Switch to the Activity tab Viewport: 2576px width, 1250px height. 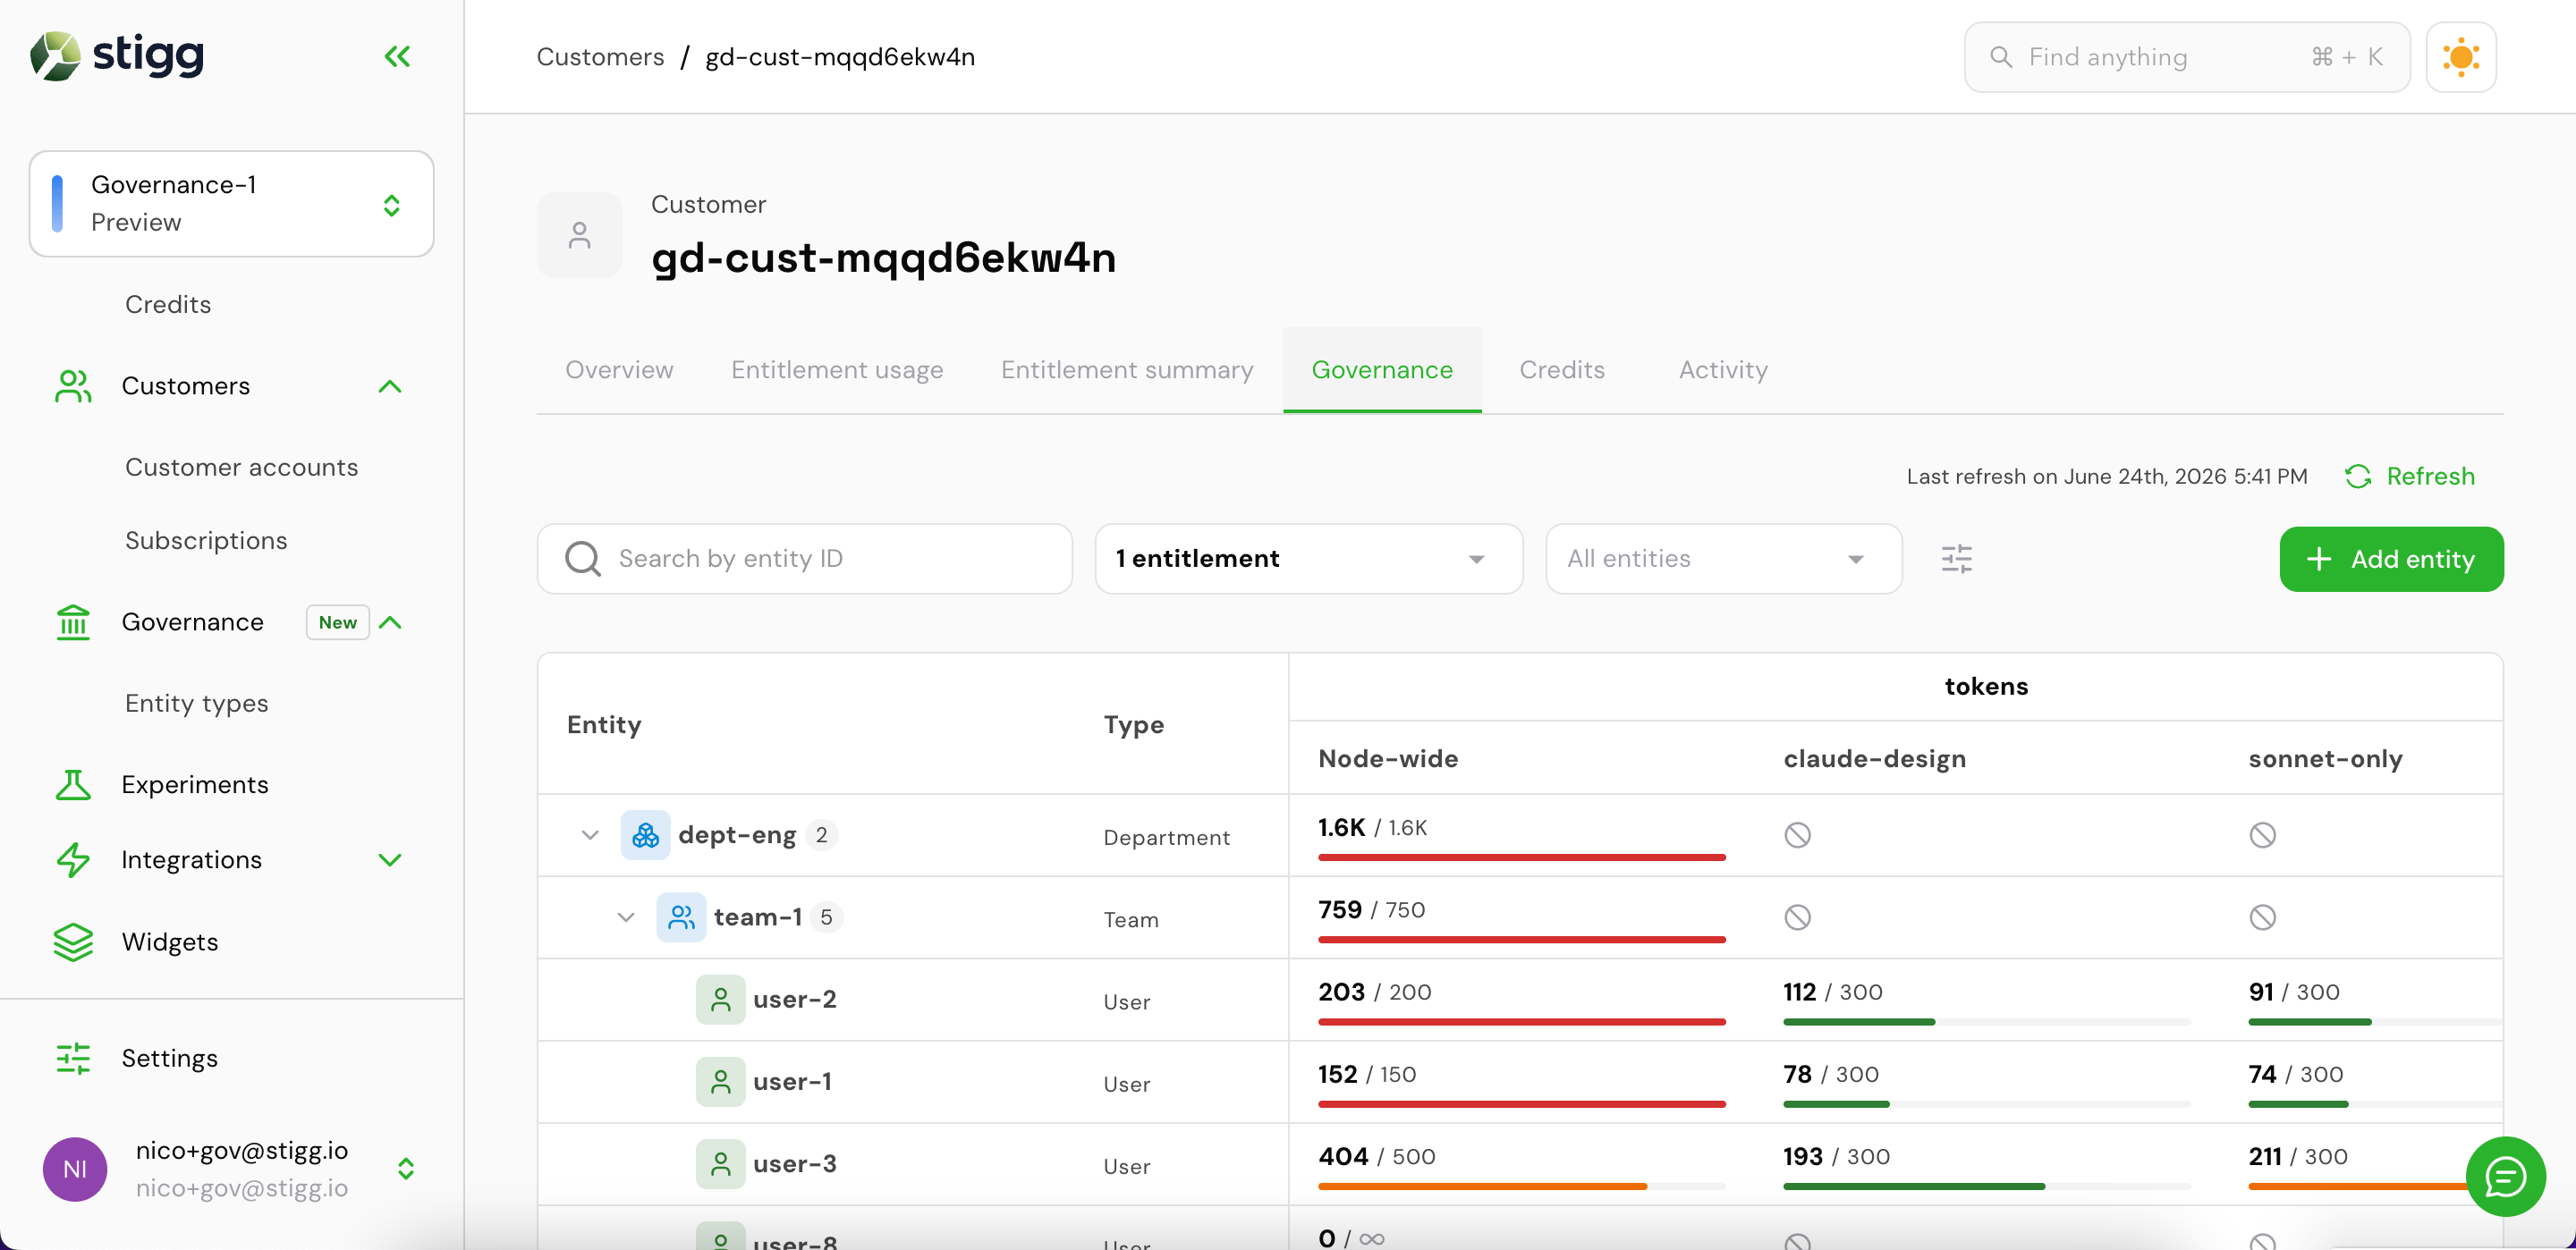tap(1723, 370)
